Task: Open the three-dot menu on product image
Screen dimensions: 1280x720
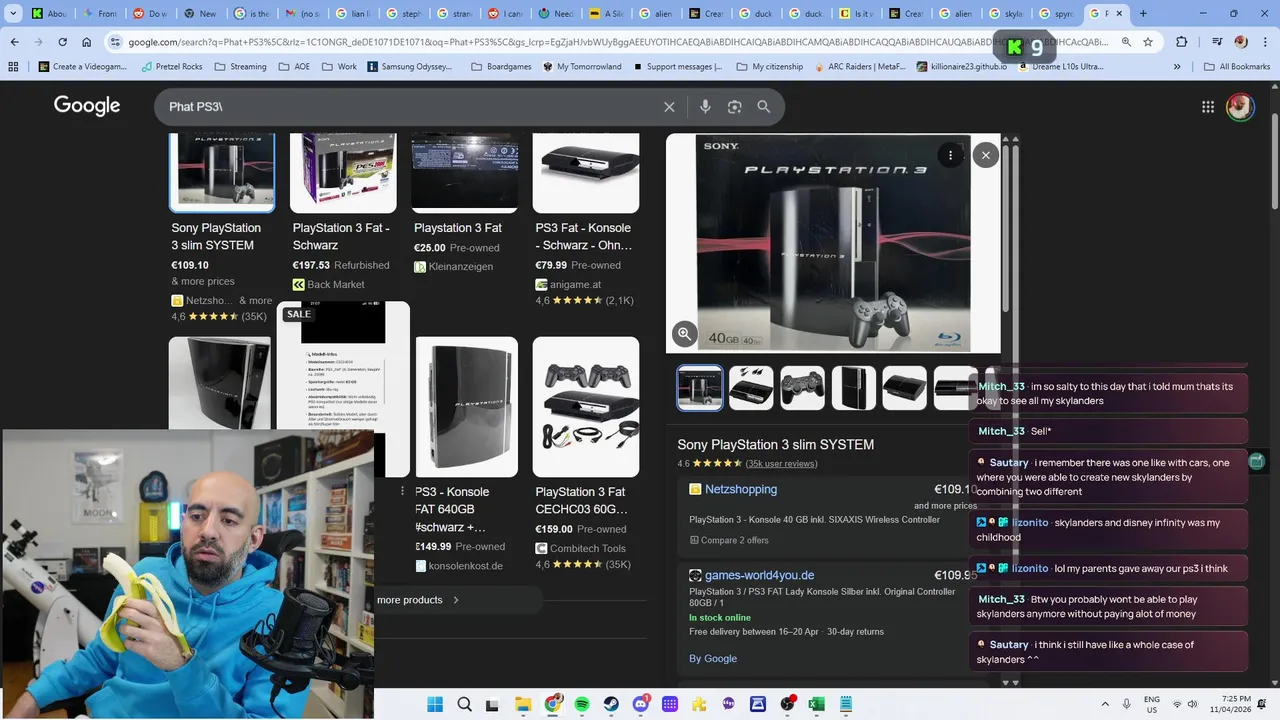Action: (x=950, y=155)
